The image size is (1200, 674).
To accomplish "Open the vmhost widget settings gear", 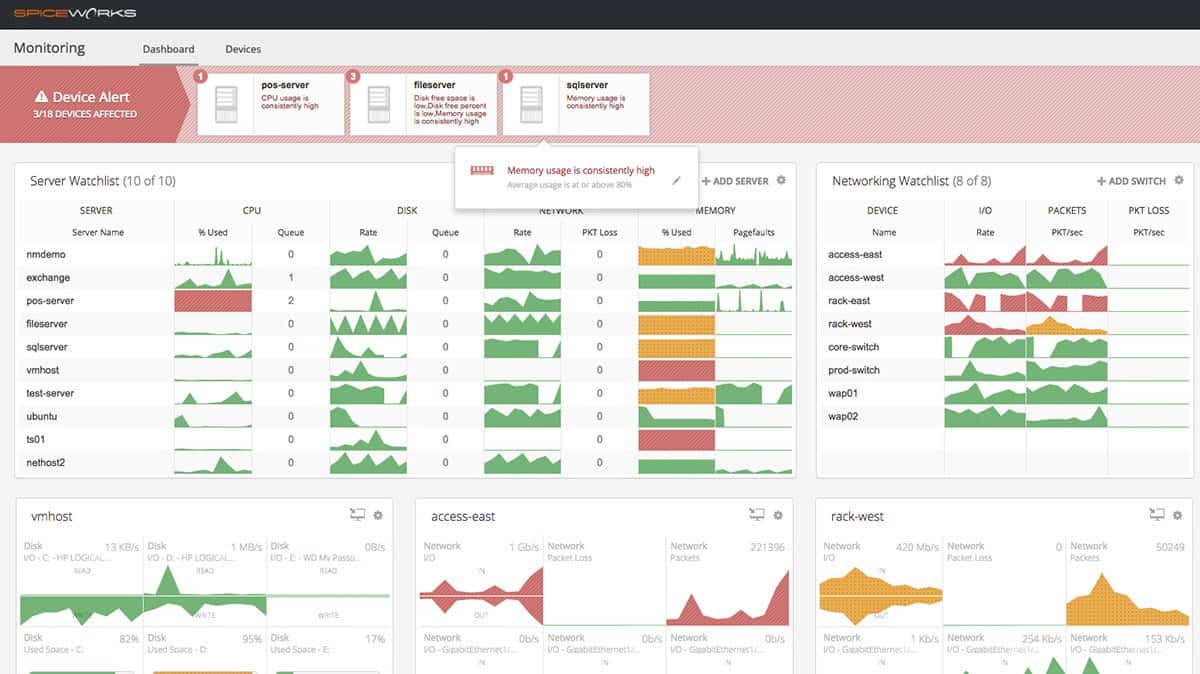I will (378, 514).
